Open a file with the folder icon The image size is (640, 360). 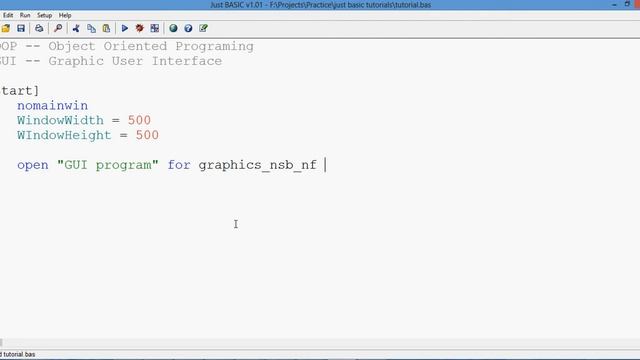[x=5, y=28]
